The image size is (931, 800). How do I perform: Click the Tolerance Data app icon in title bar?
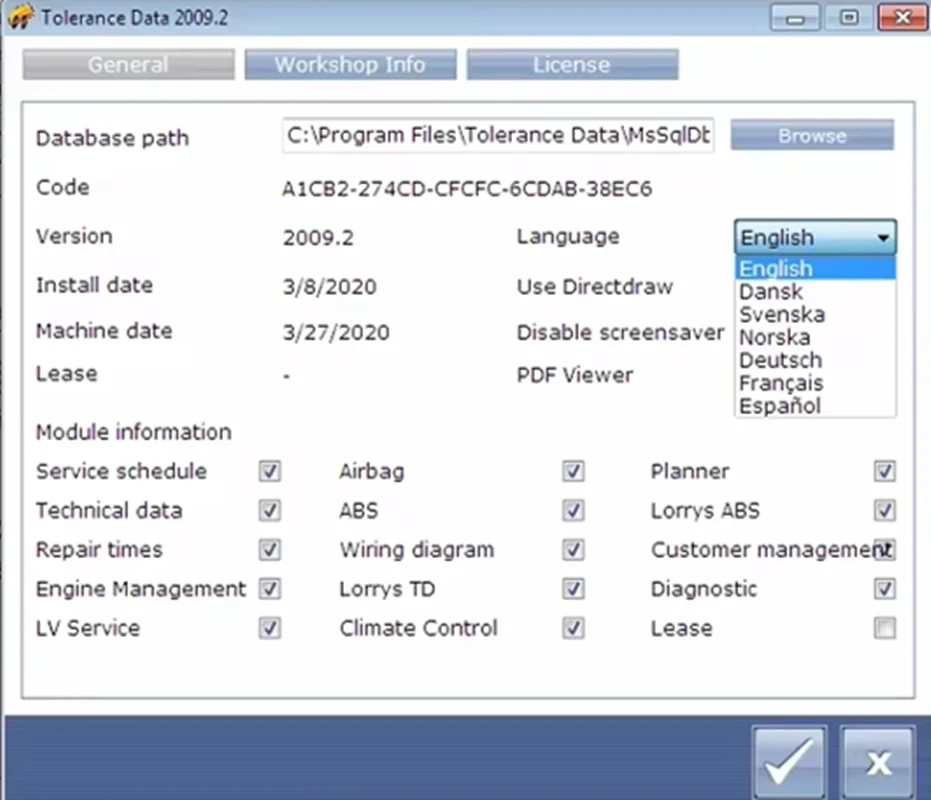point(21,17)
